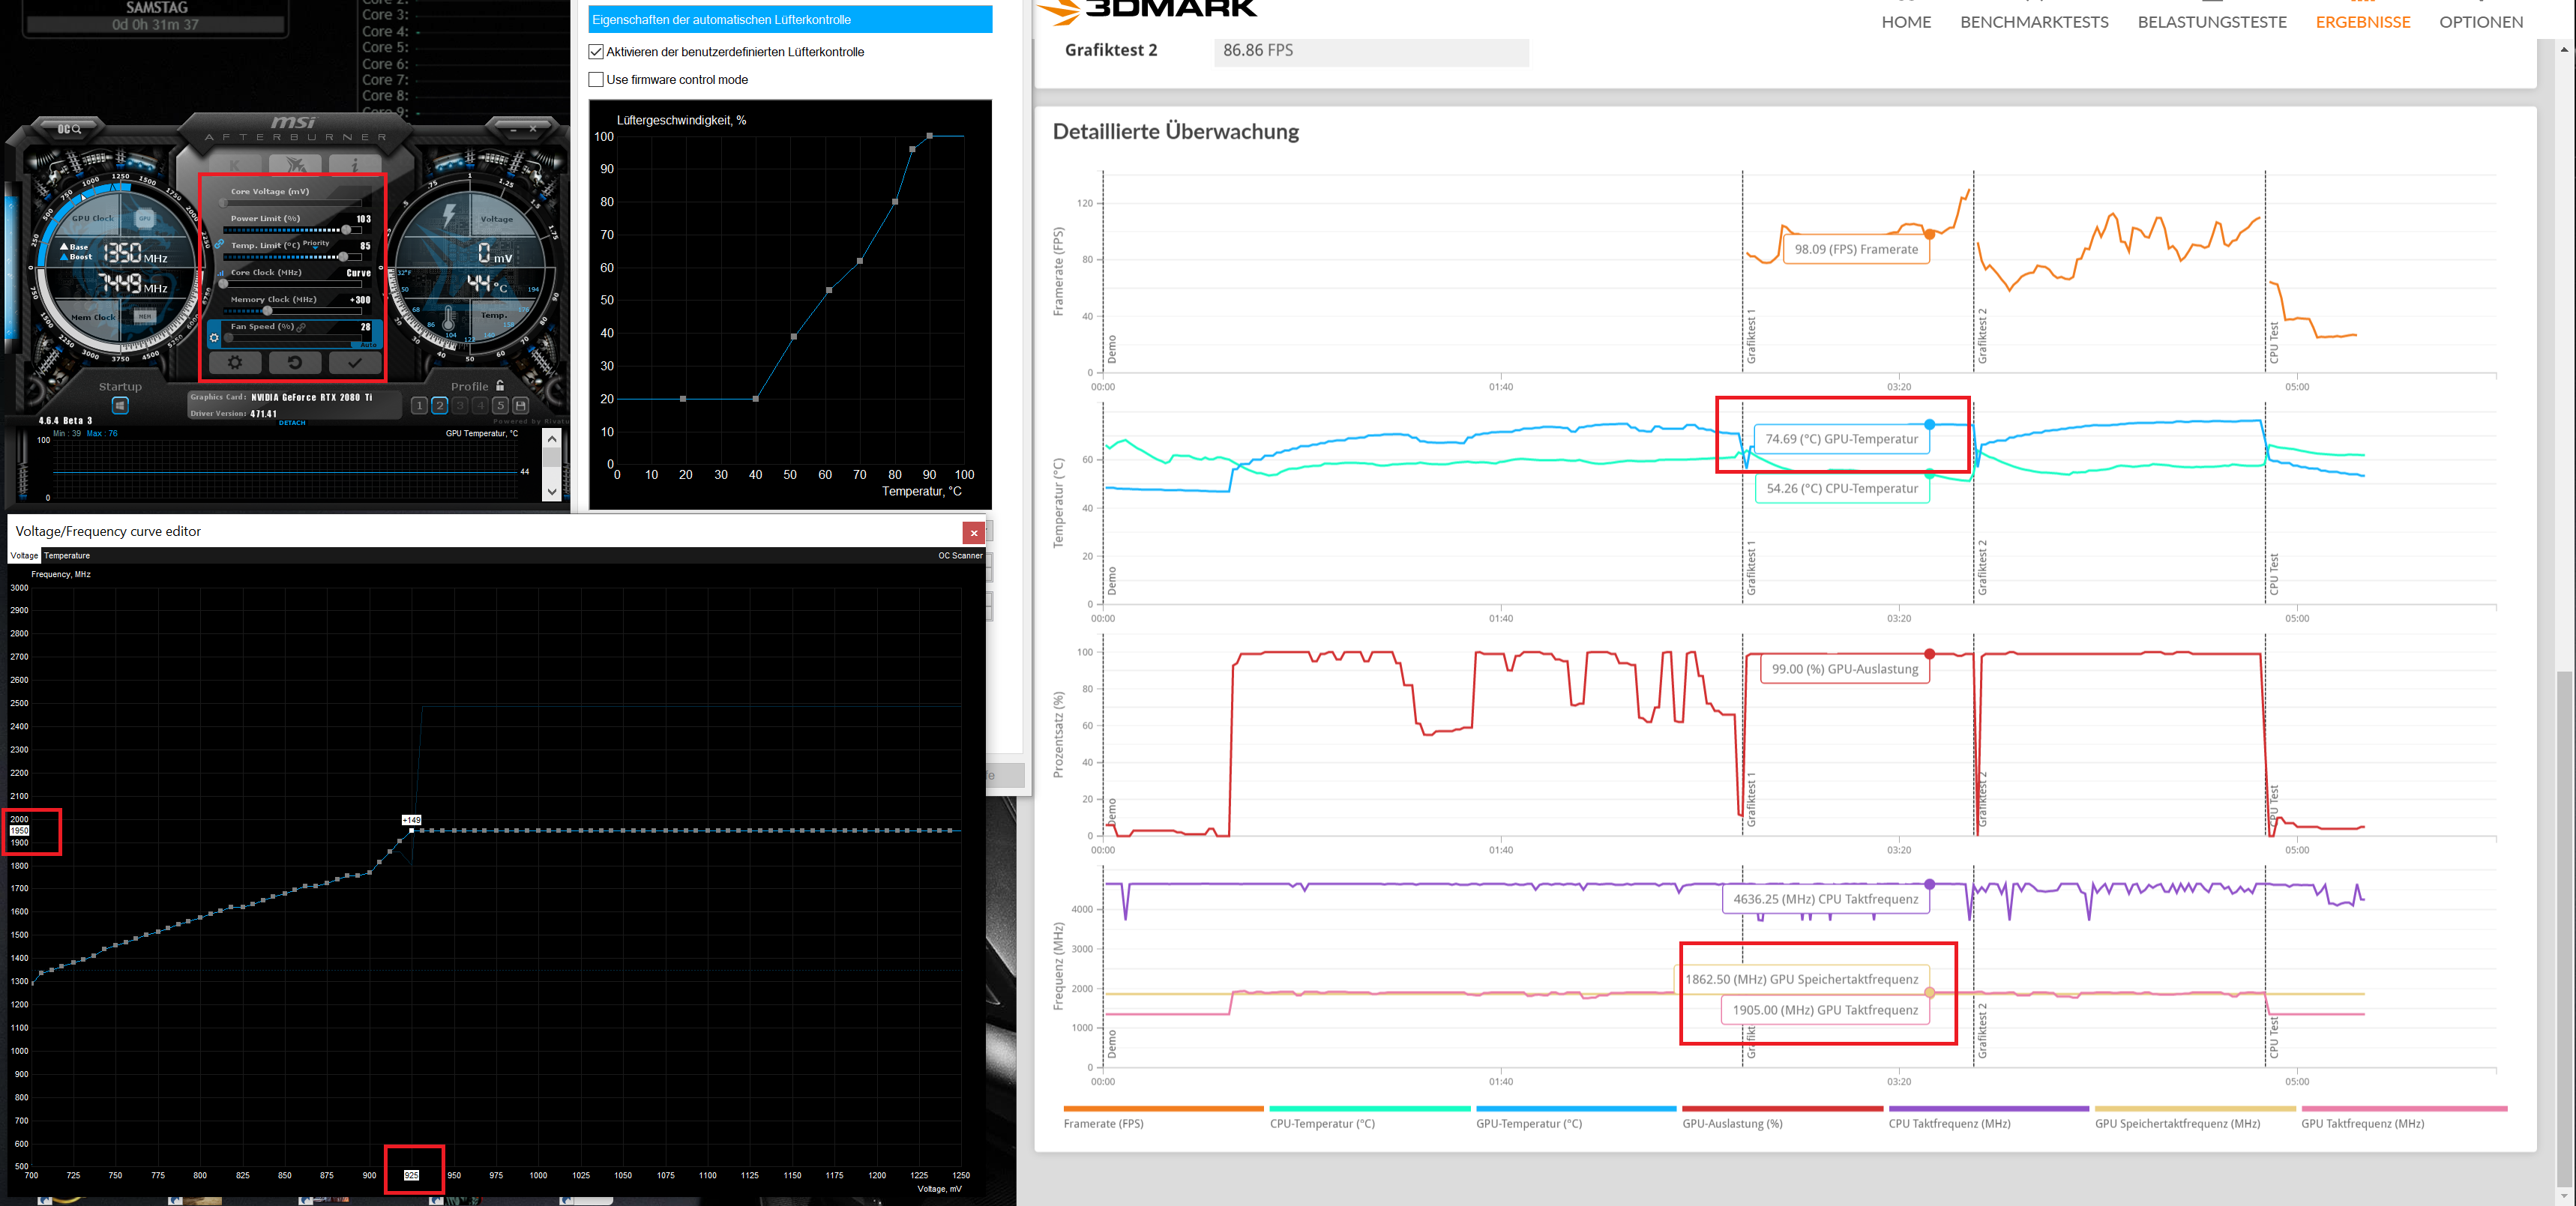2576x1206 pixels.
Task: Click the Kombustor K button
Action: [x=235, y=165]
